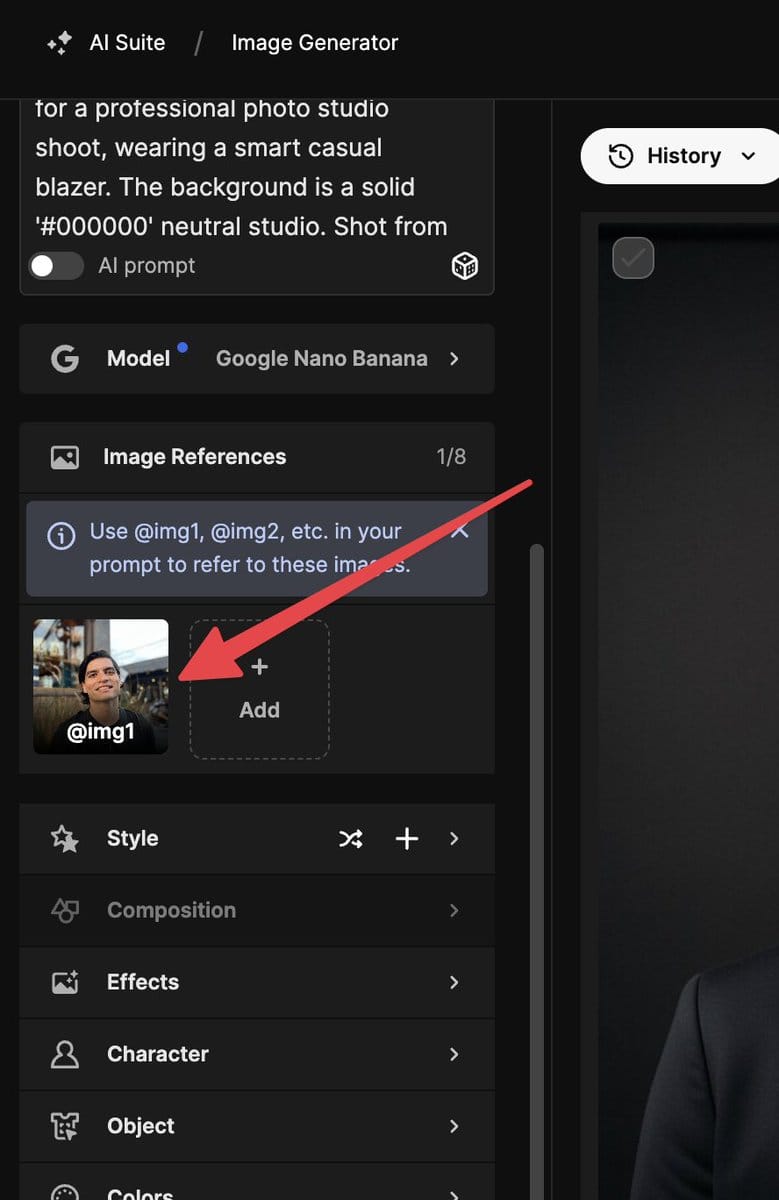
Task: Open the History dropdown
Action: point(681,156)
